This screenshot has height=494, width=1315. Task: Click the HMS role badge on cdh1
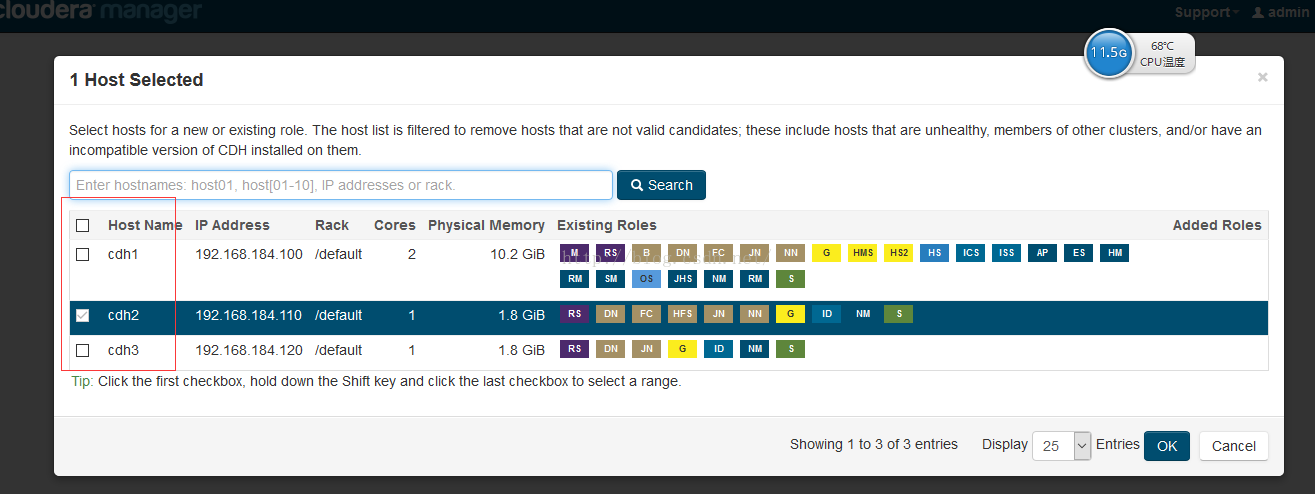862,254
